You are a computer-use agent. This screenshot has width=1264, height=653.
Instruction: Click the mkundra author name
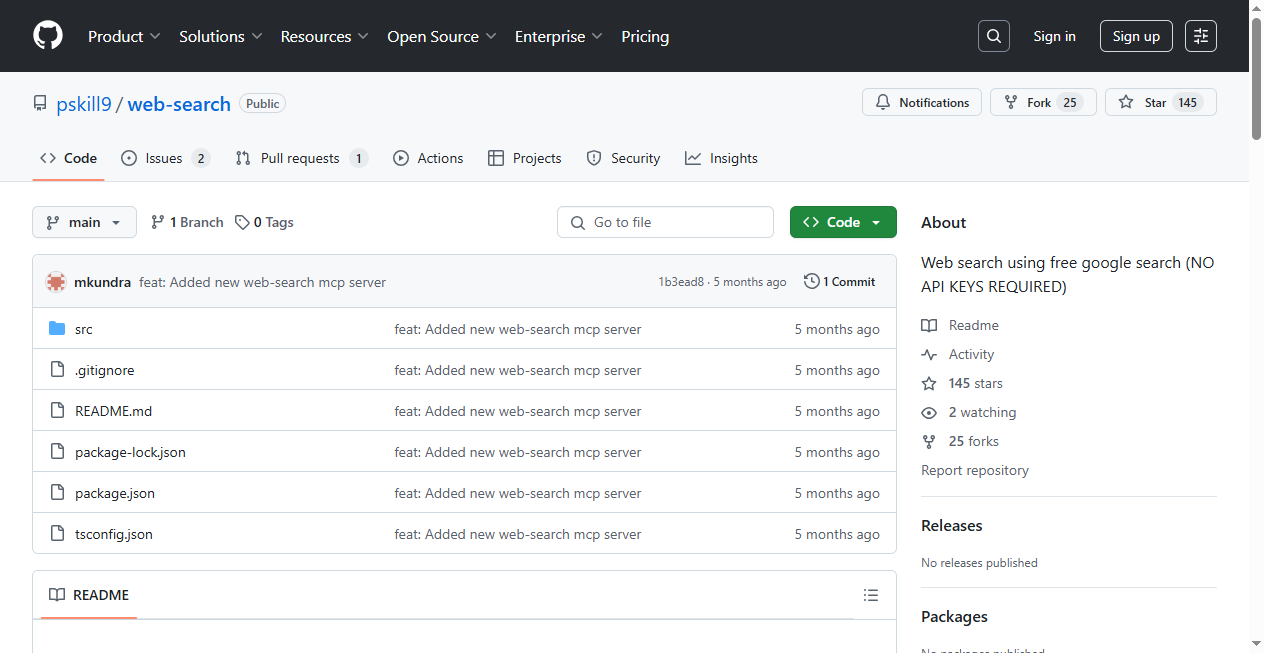[x=102, y=282]
